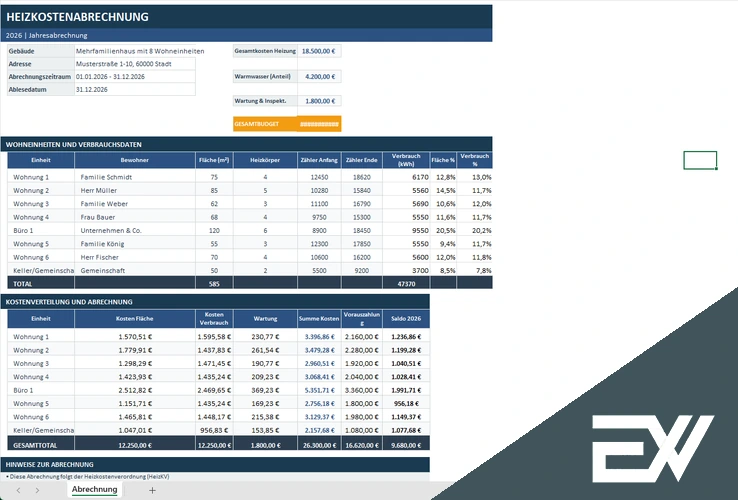Select the Gesamtkosten Heizung value 18.500,00 €

click(x=319, y=51)
